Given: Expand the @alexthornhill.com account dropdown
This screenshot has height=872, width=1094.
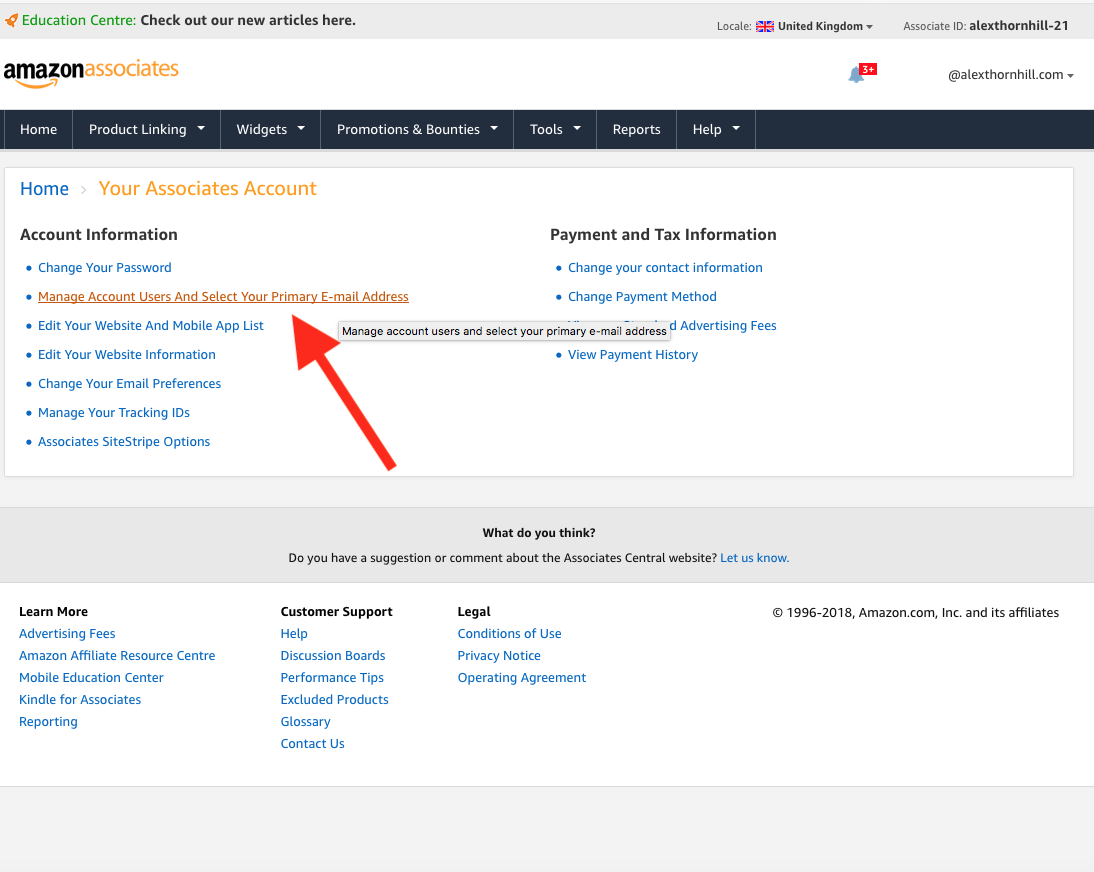Looking at the screenshot, I should click(x=1010, y=75).
